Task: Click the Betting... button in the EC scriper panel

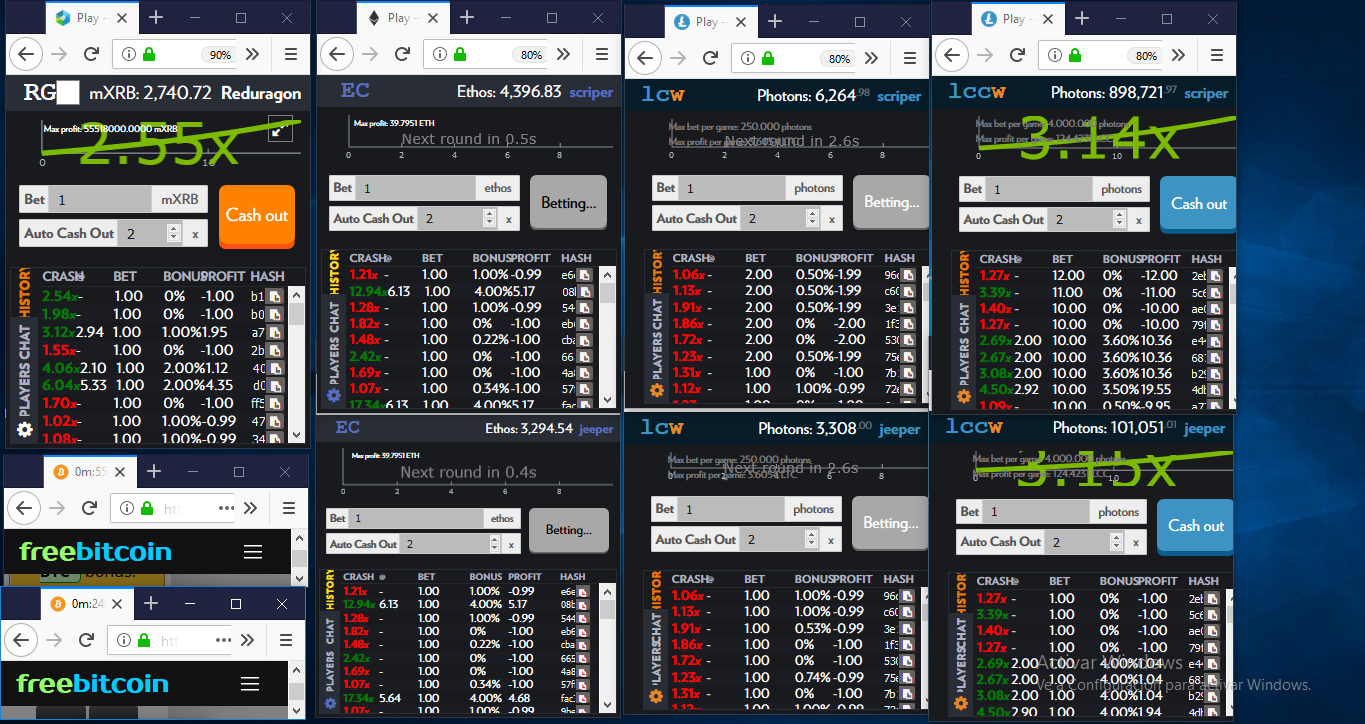Action: click(x=568, y=203)
